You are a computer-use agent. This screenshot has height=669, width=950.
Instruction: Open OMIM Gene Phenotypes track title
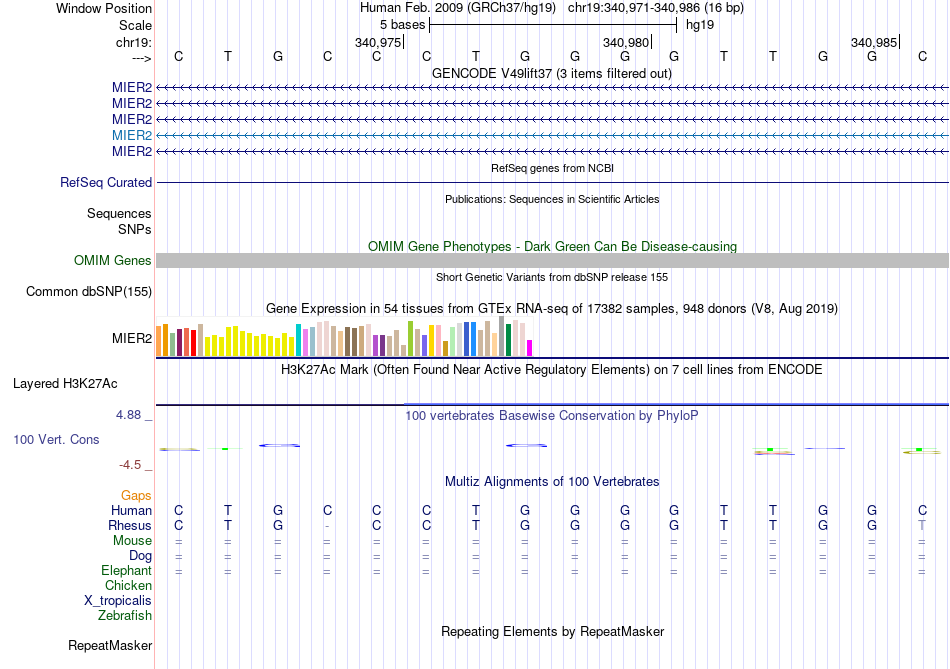point(552,246)
